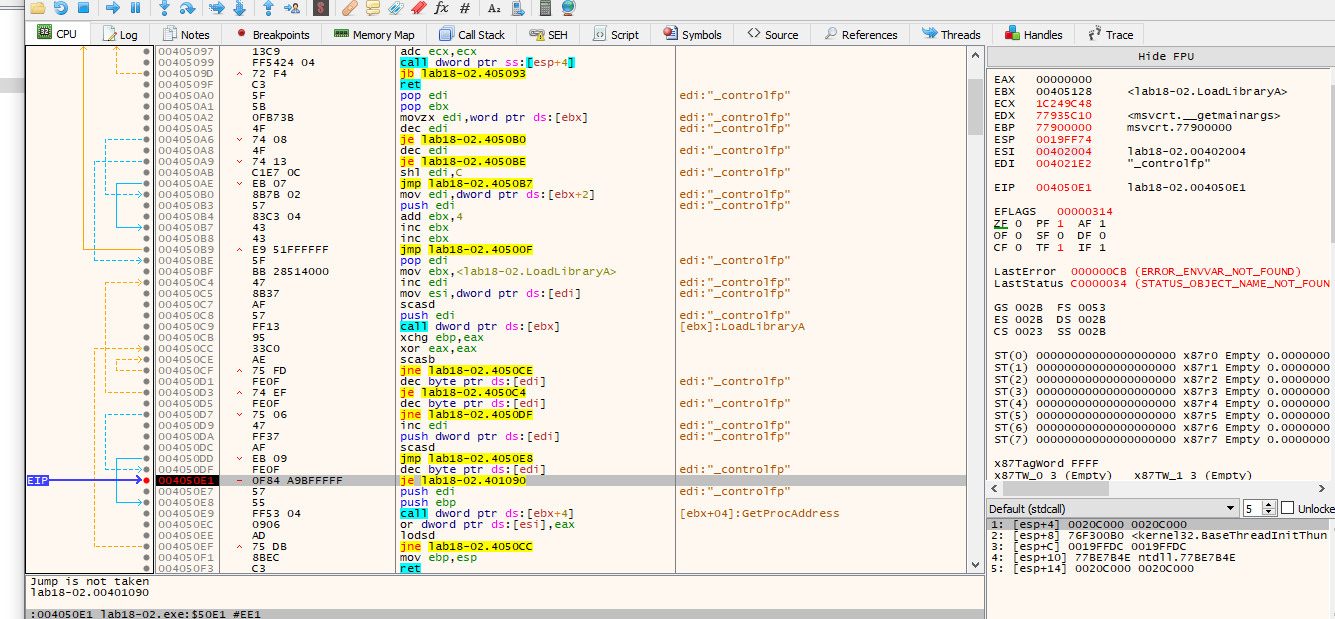
Task: Step over the next instruction
Action: click(x=187, y=8)
